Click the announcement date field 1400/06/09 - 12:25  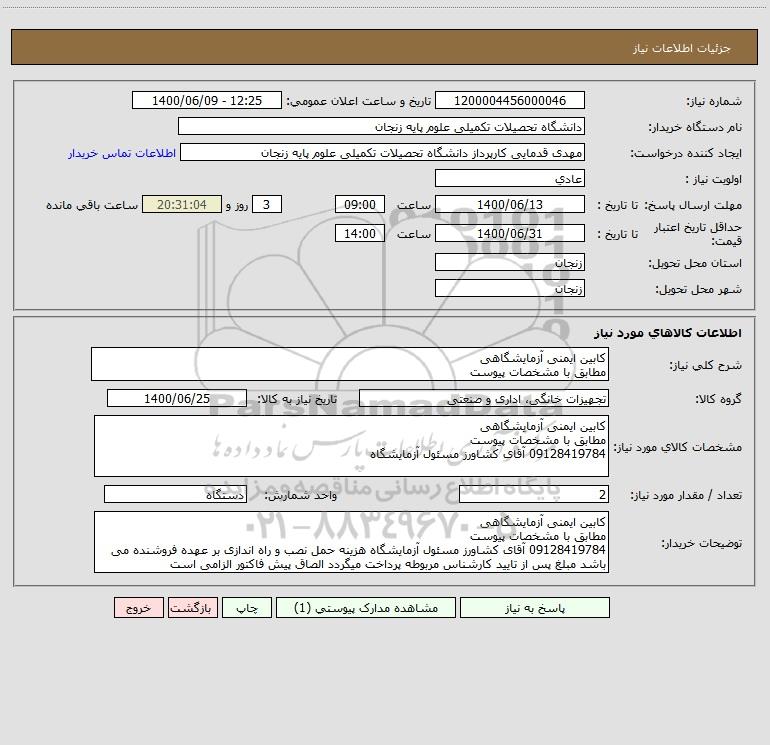coord(207,100)
